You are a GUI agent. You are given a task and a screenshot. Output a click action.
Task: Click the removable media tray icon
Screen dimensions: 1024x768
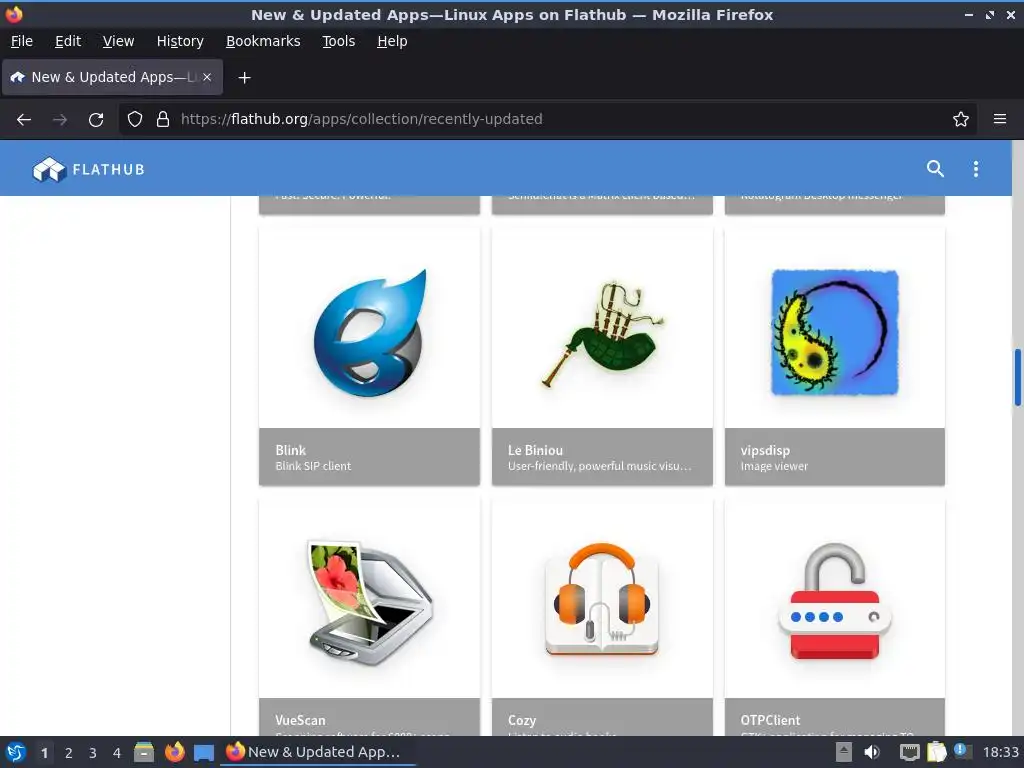pyautogui.click(x=844, y=752)
